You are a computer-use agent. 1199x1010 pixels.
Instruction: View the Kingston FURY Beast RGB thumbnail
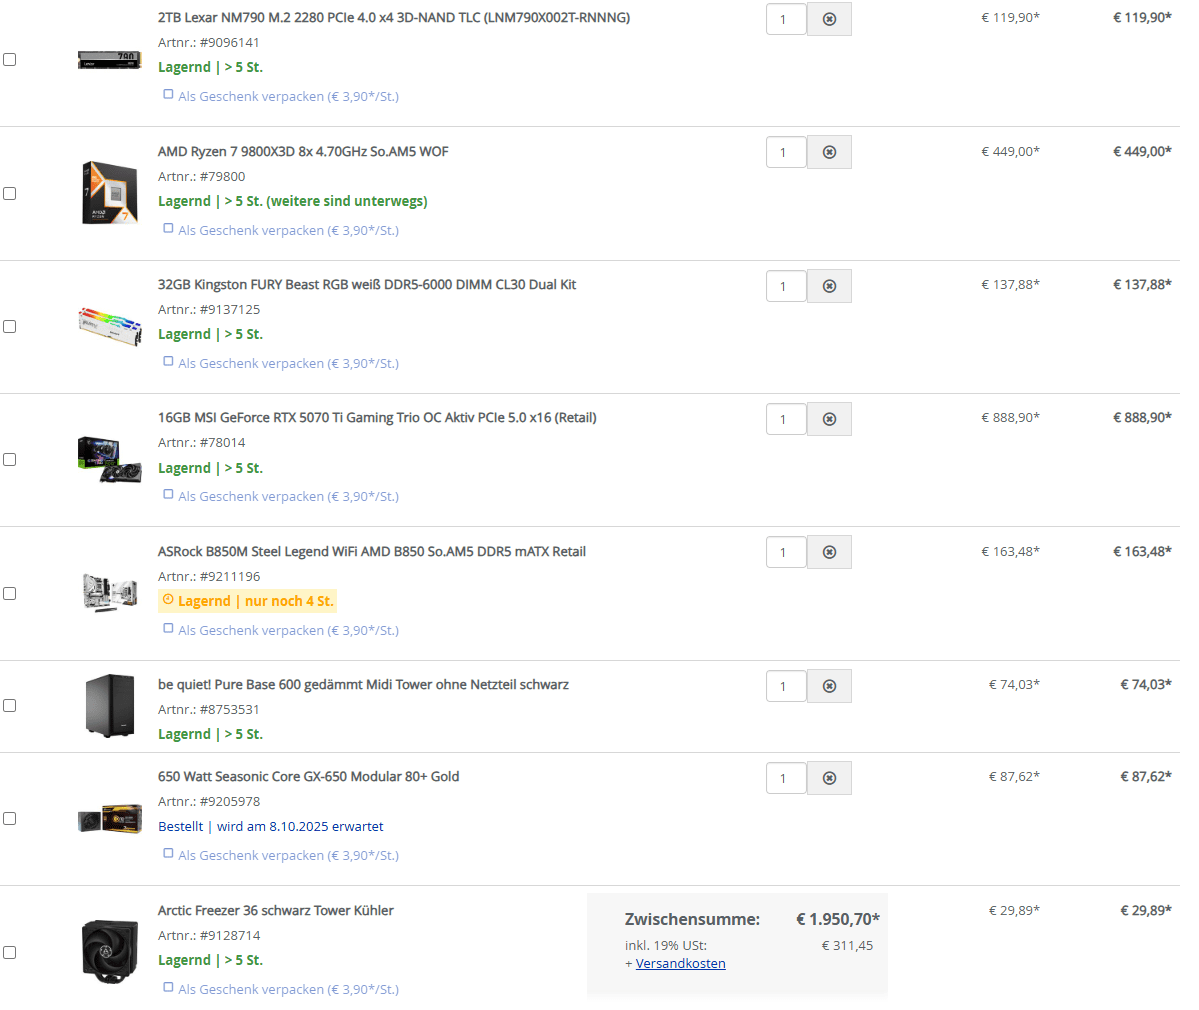[x=109, y=326]
